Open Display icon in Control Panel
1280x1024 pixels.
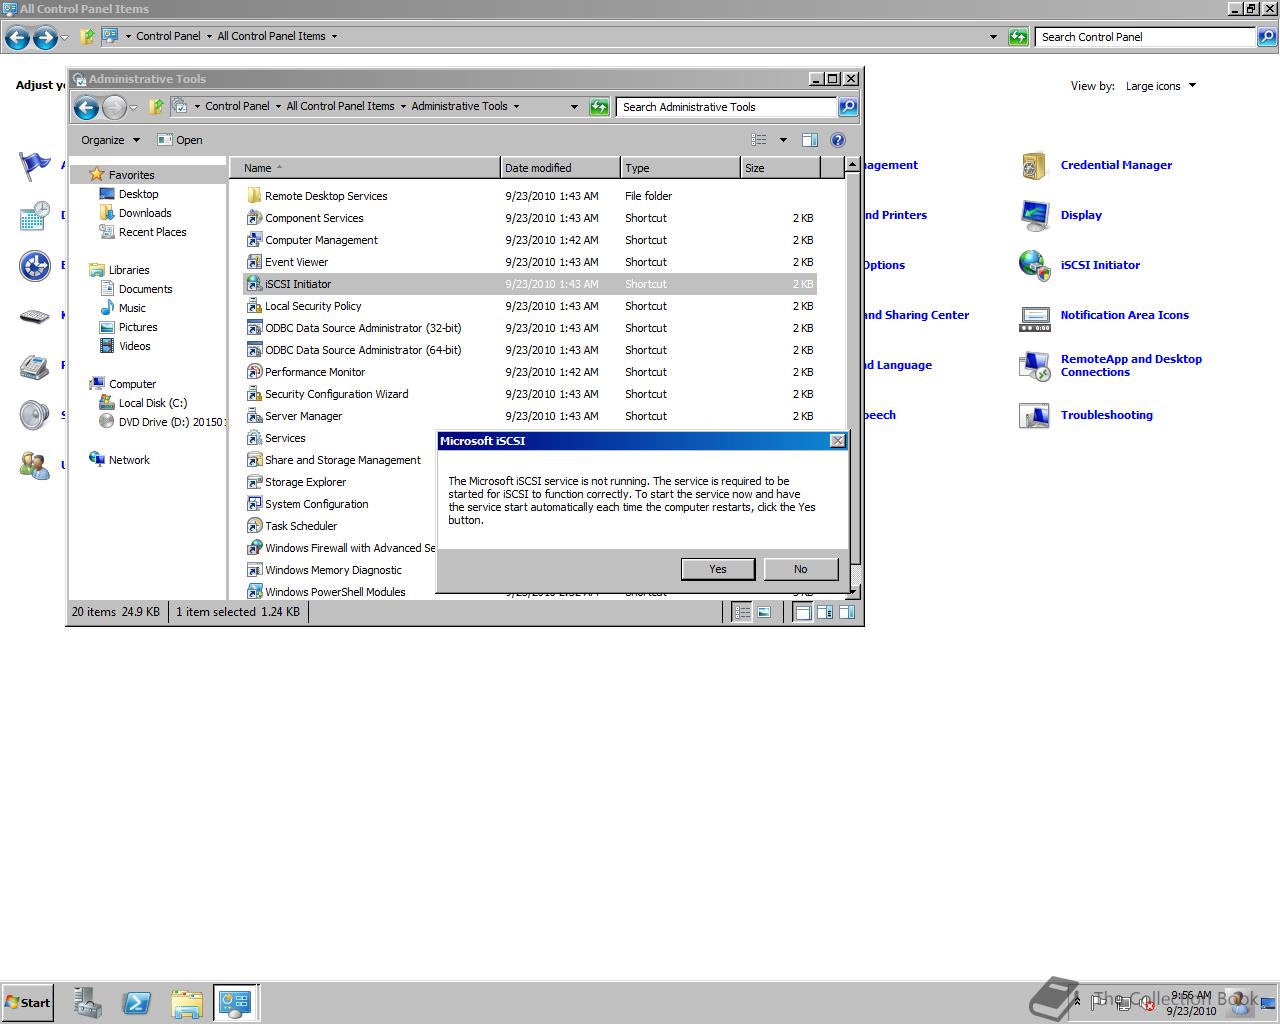click(x=1034, y=215)
